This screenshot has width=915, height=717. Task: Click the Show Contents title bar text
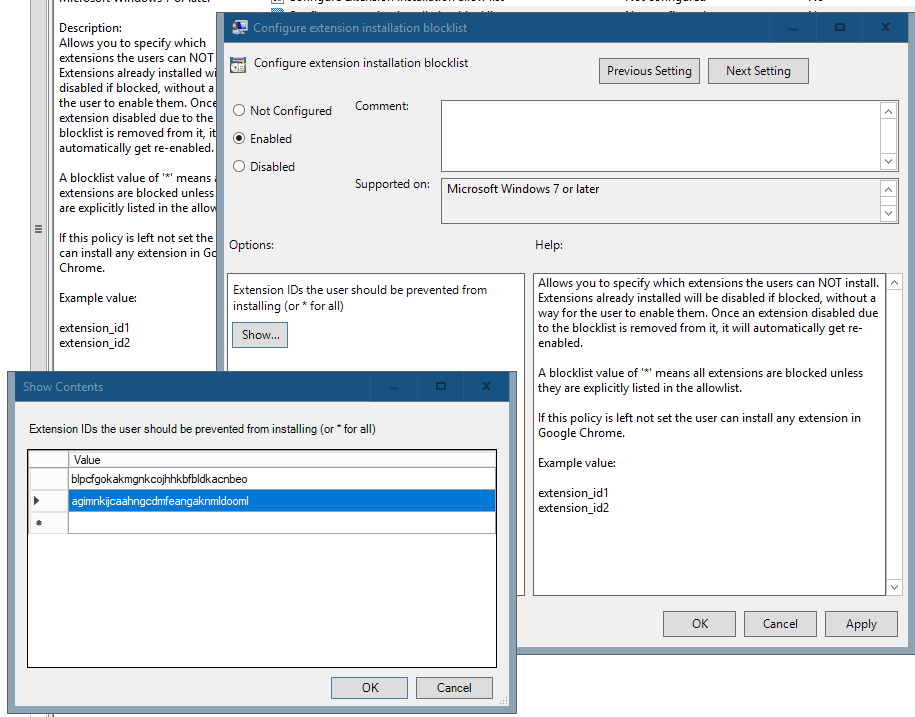[x=63, y=387]
